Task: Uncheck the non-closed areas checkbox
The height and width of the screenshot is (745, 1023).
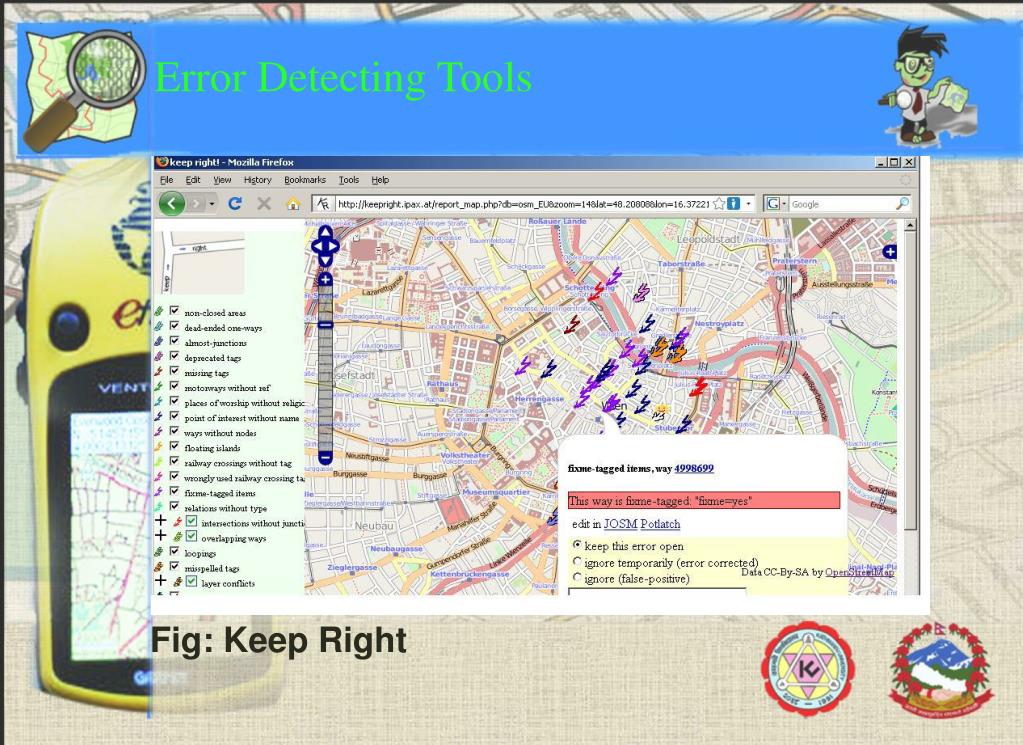Action: point(174,310)
